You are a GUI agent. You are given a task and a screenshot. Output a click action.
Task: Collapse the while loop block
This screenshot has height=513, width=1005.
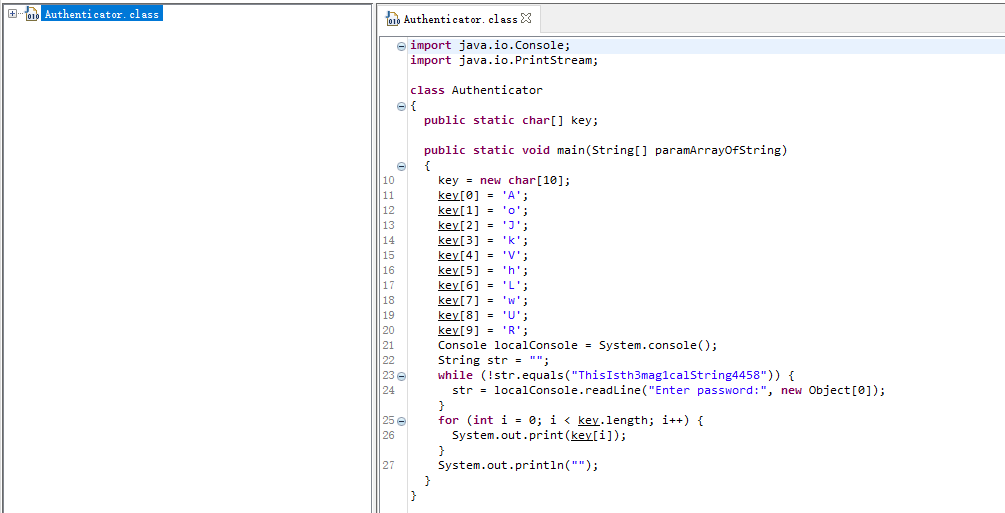[401, 376]
